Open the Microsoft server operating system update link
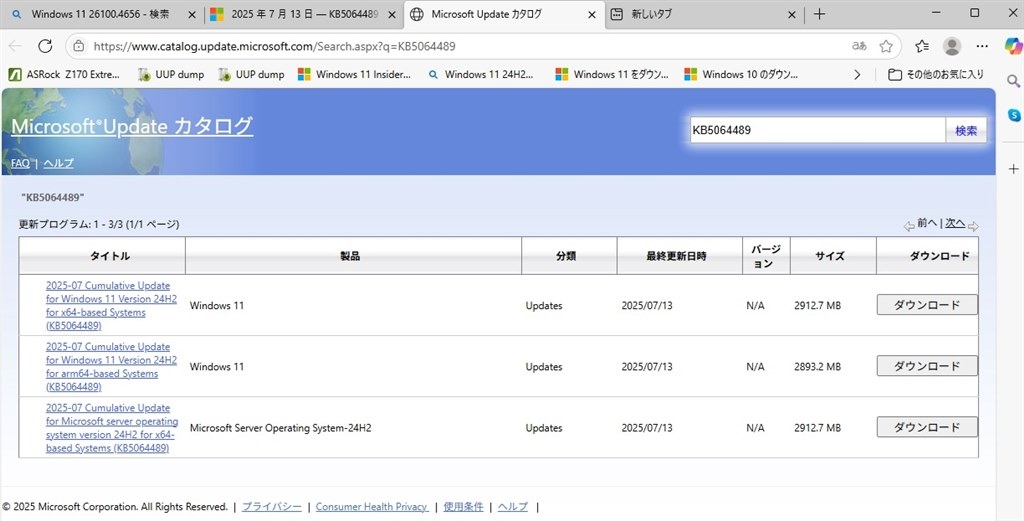This screenshot has height=521, width=1024. pyautogui.click(x=112, y=428)
